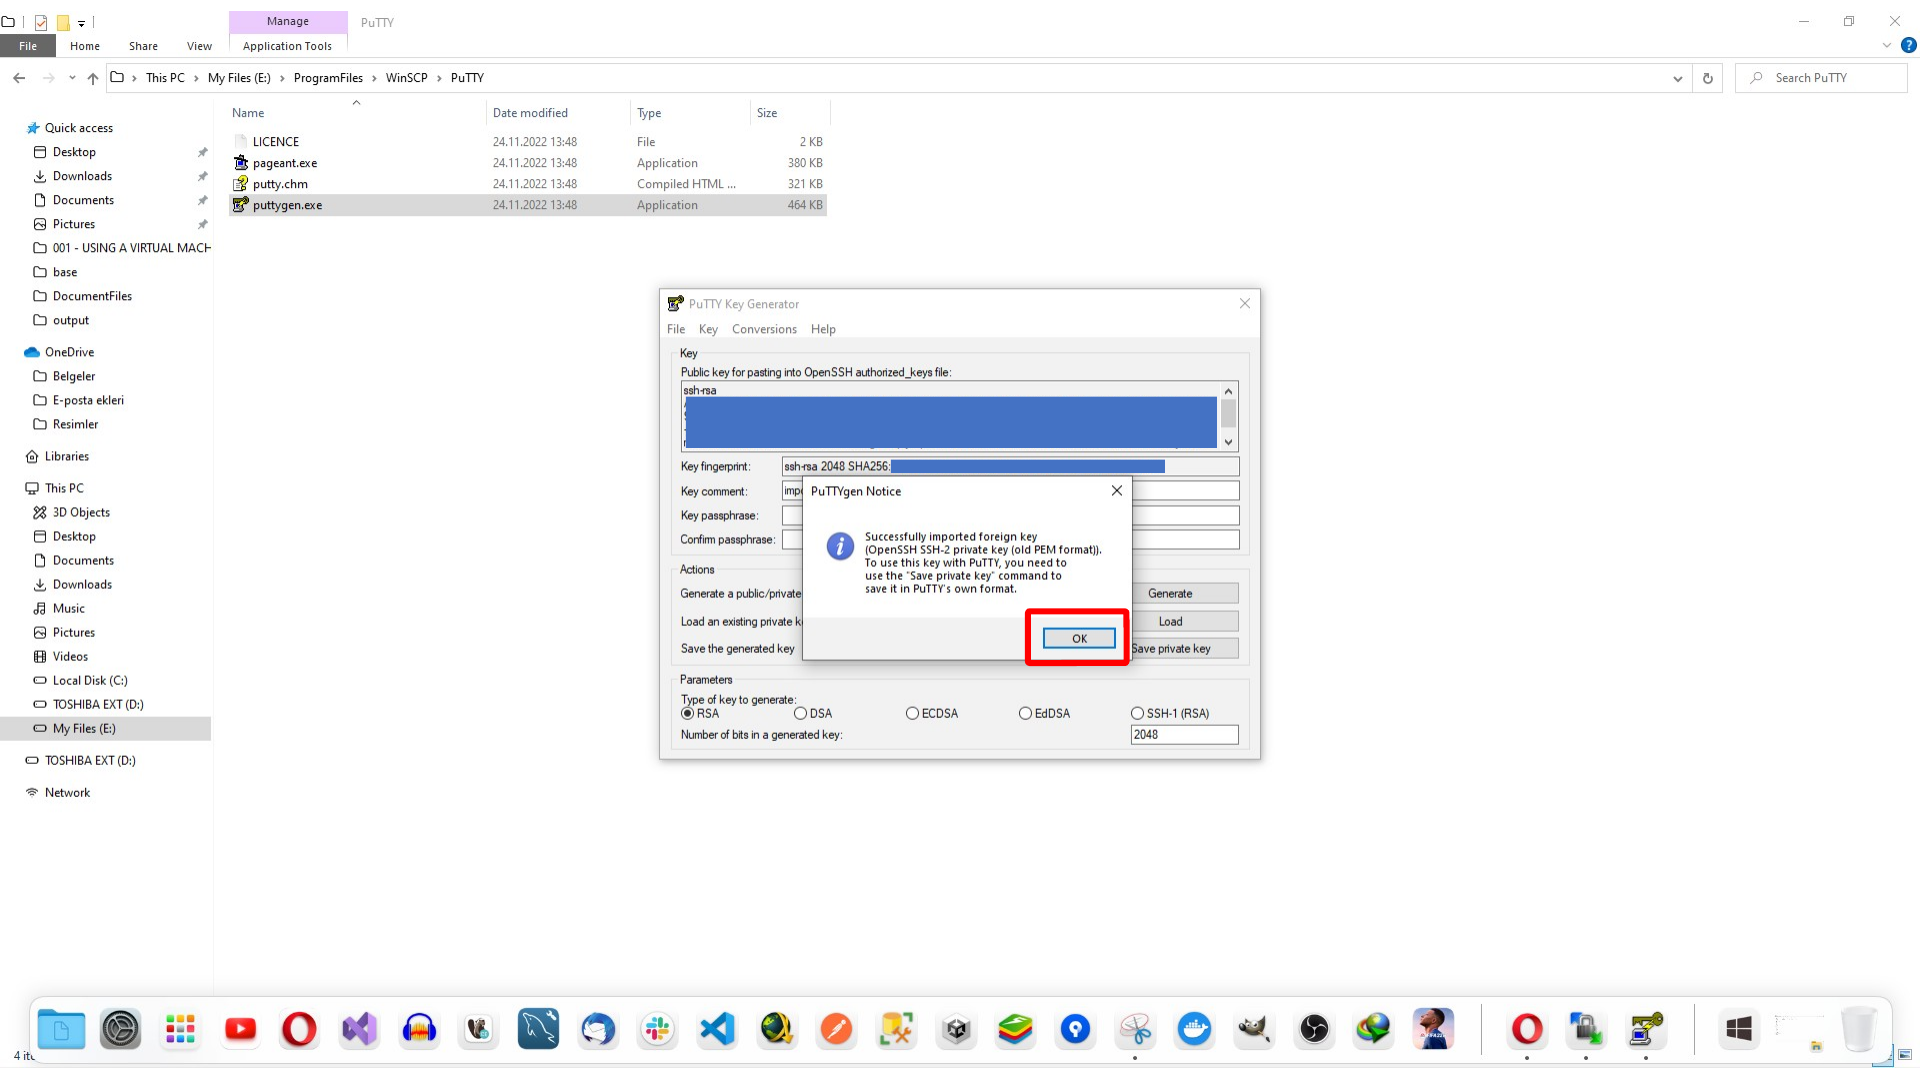Image resolution: width=1921 pixels, height=1080 pixels.
Task: Expand the Explorer ribbon chevron
Action: coord(1887,46)
